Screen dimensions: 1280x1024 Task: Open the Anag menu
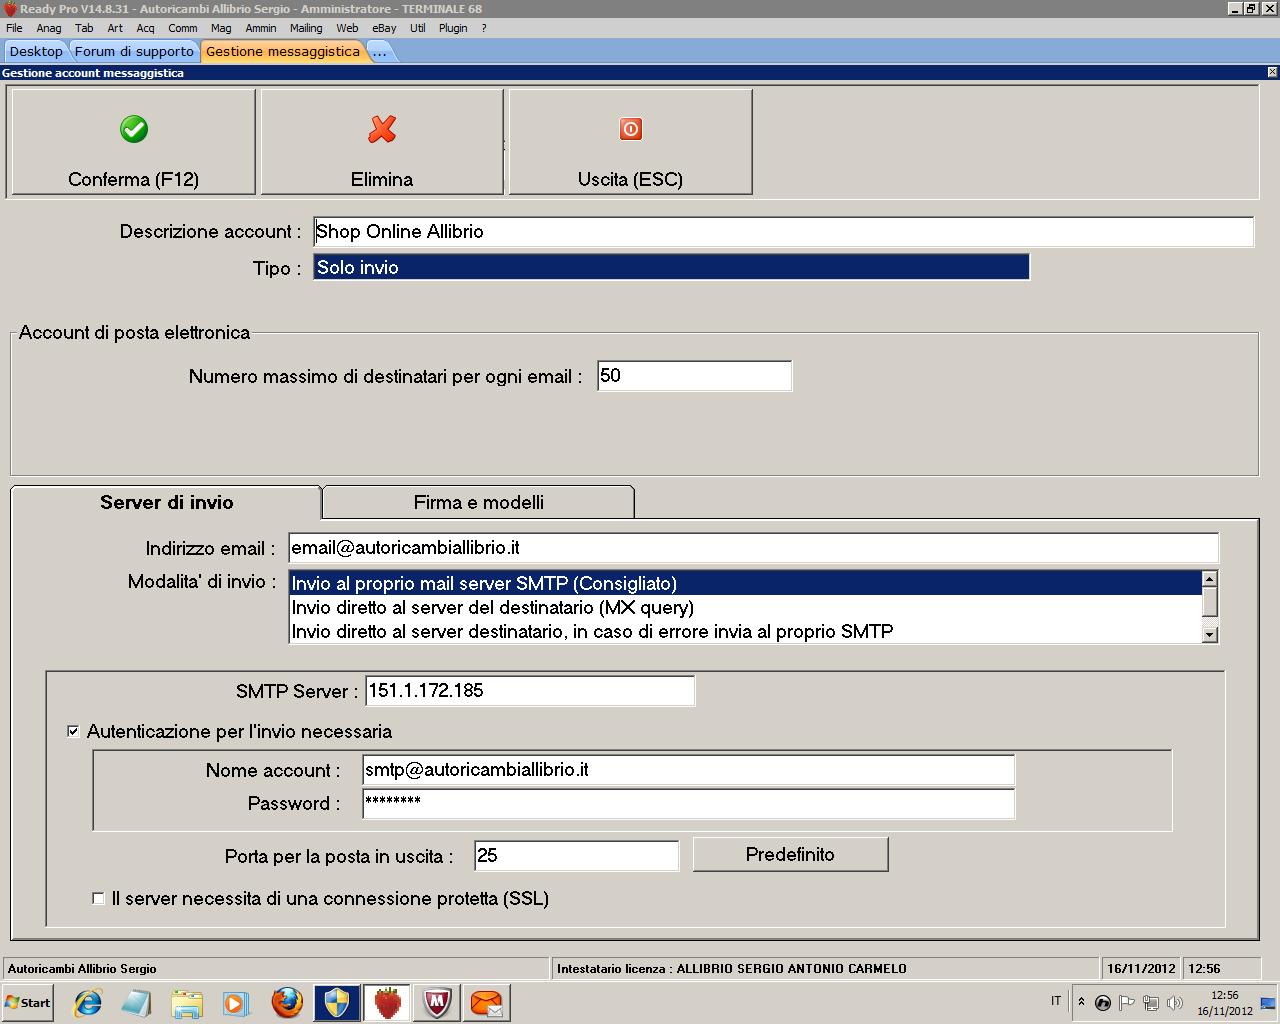coord(48,28)
